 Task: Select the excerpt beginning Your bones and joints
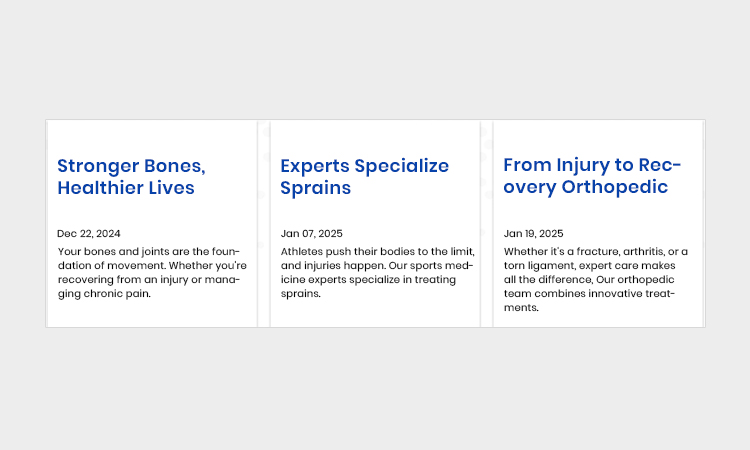pos(152,272)
